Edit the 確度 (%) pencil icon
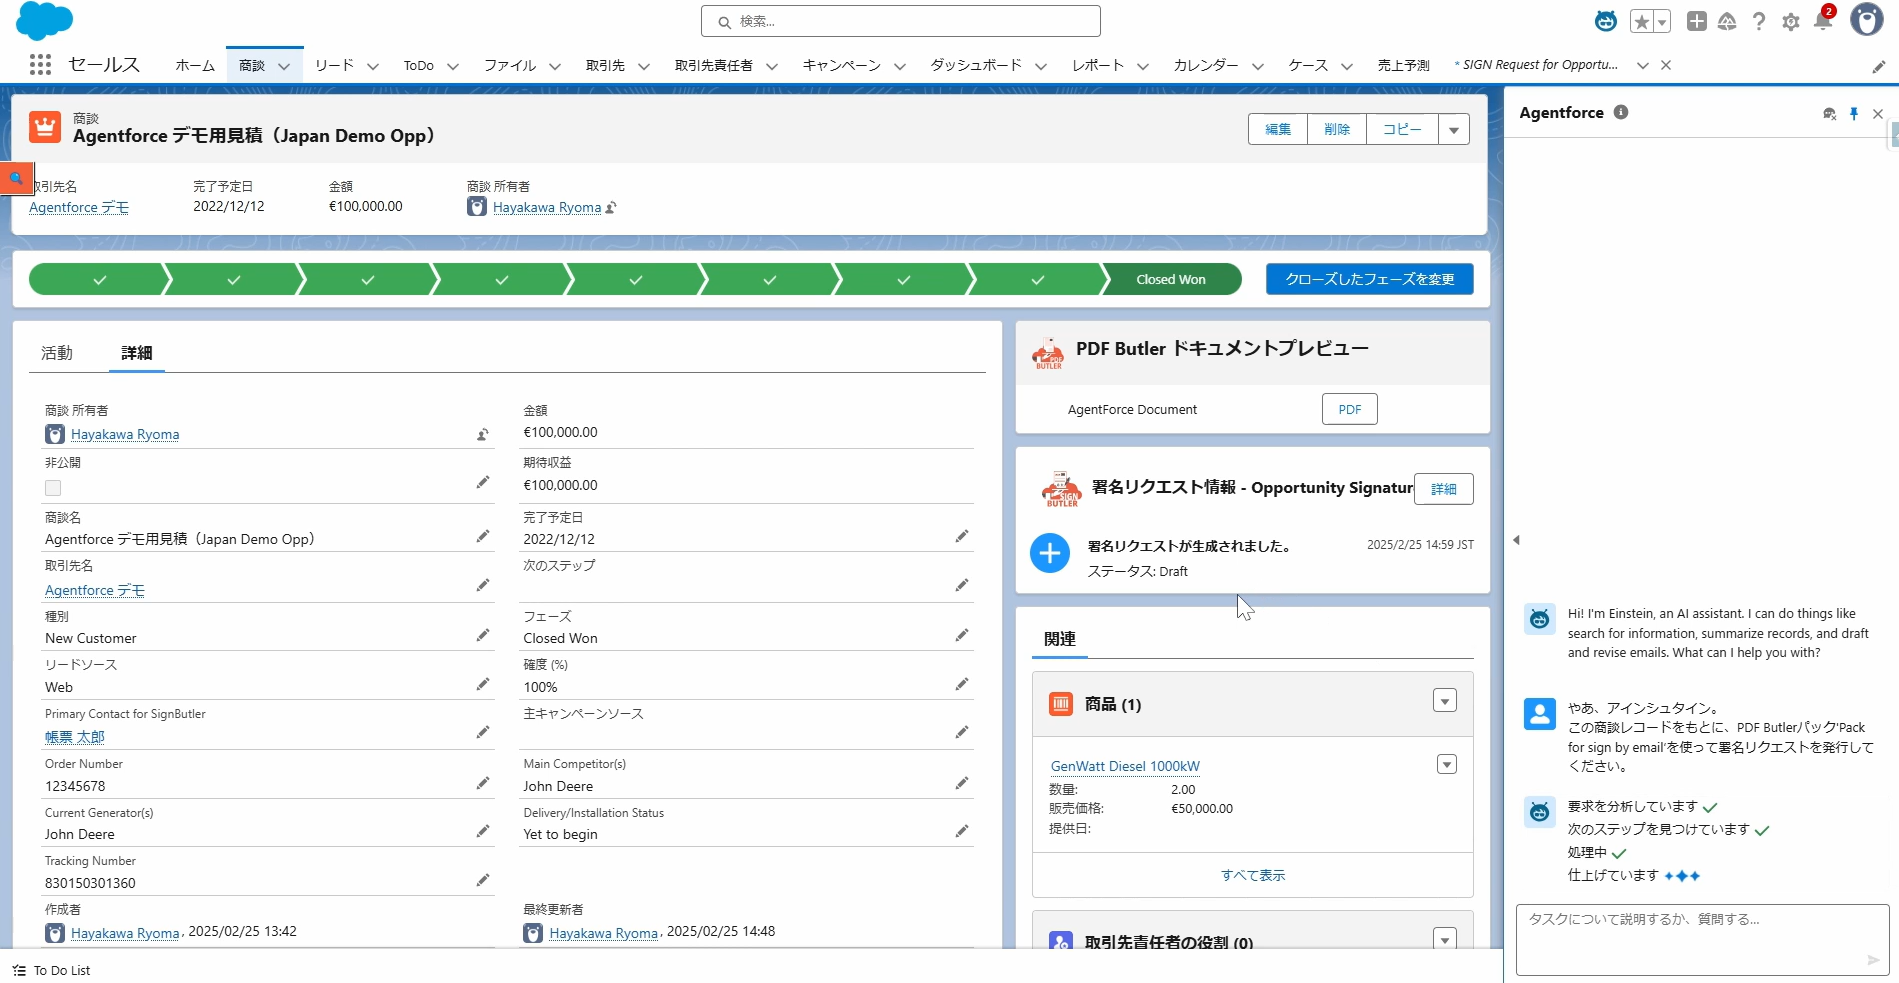 (962, 684)
